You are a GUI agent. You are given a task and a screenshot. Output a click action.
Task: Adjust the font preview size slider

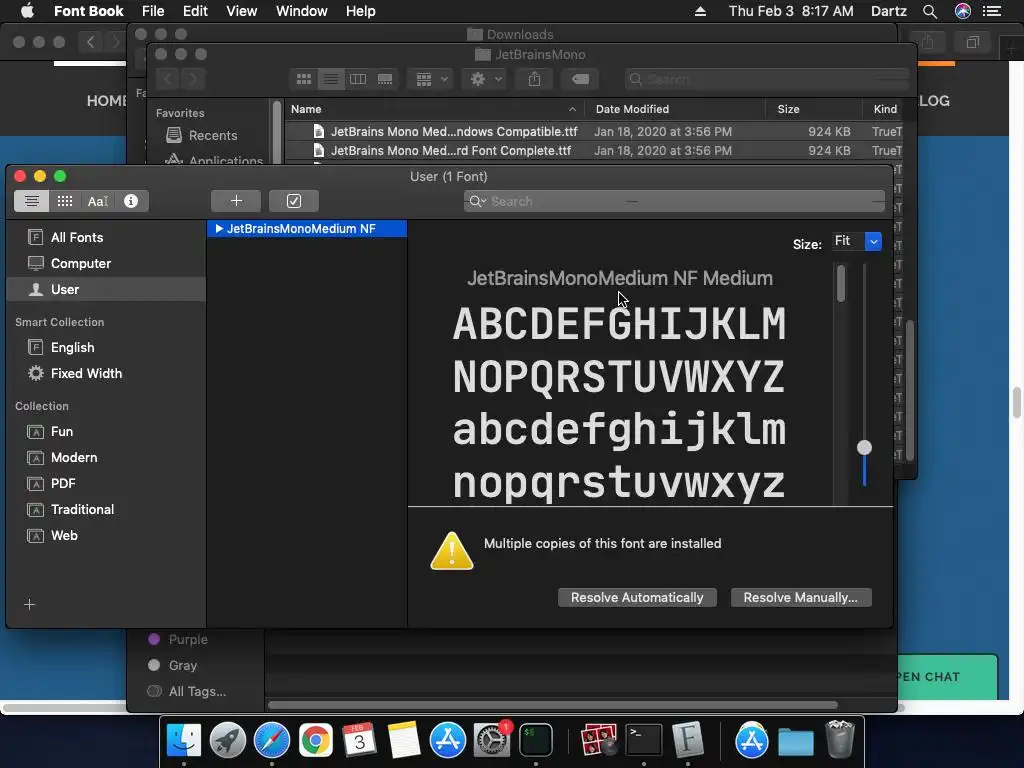point(864,447)
